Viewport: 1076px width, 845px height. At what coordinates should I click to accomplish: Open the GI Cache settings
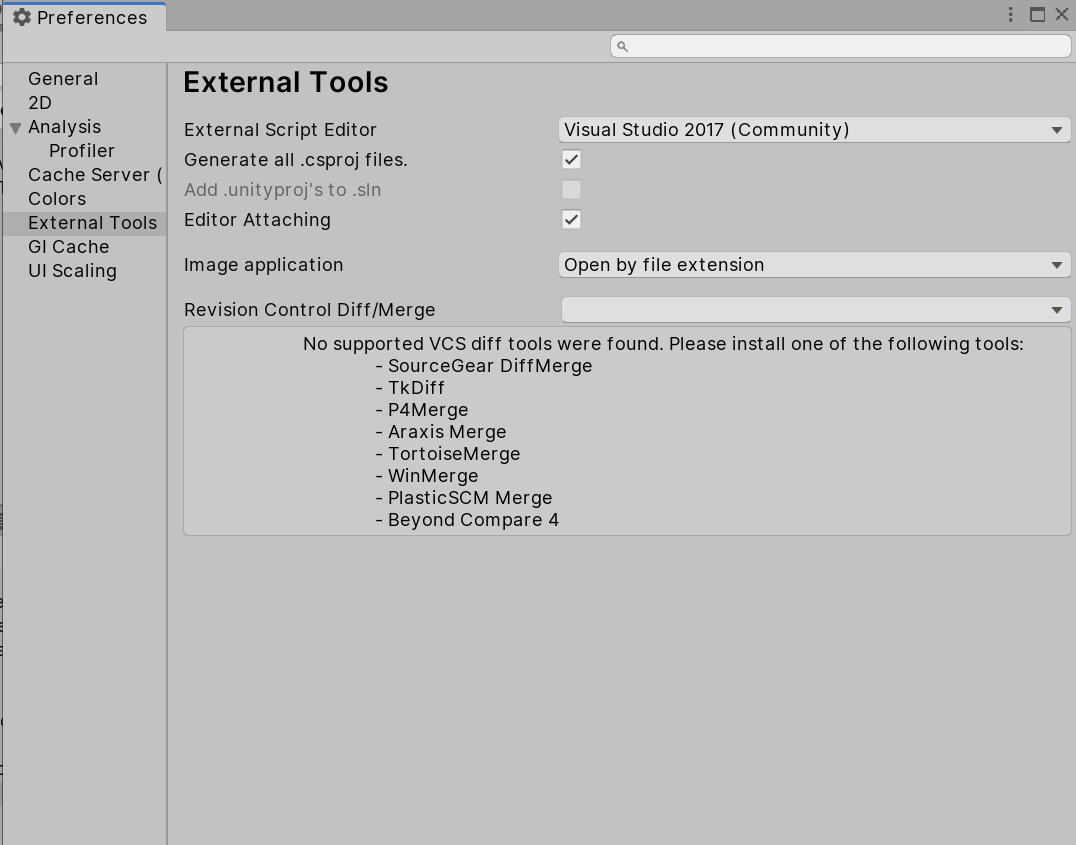pos(68,247)
